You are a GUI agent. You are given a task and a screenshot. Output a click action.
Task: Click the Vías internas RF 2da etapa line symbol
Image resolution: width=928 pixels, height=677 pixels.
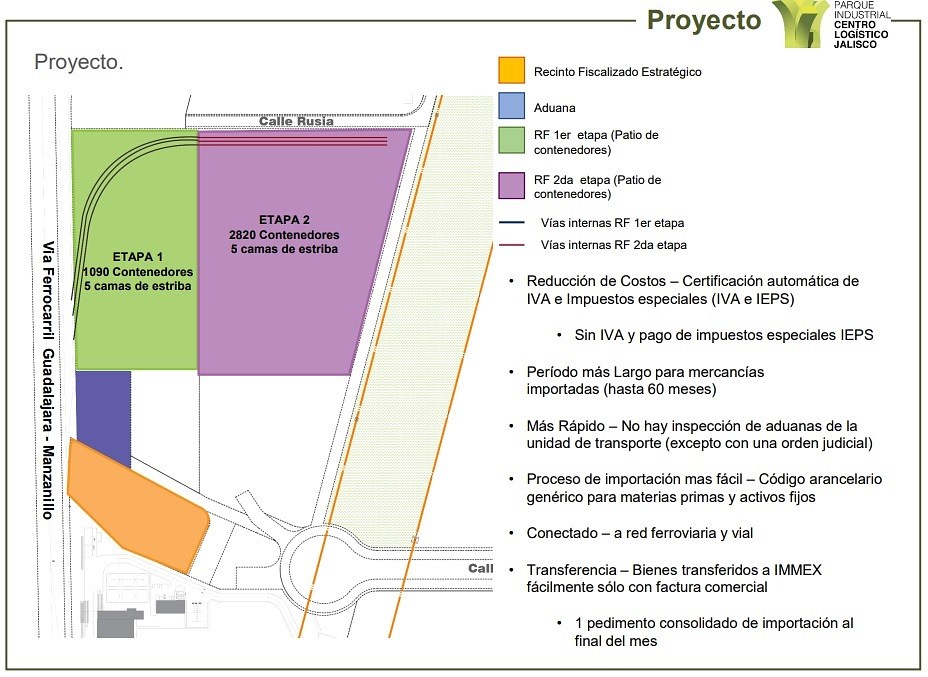[511, 245]
